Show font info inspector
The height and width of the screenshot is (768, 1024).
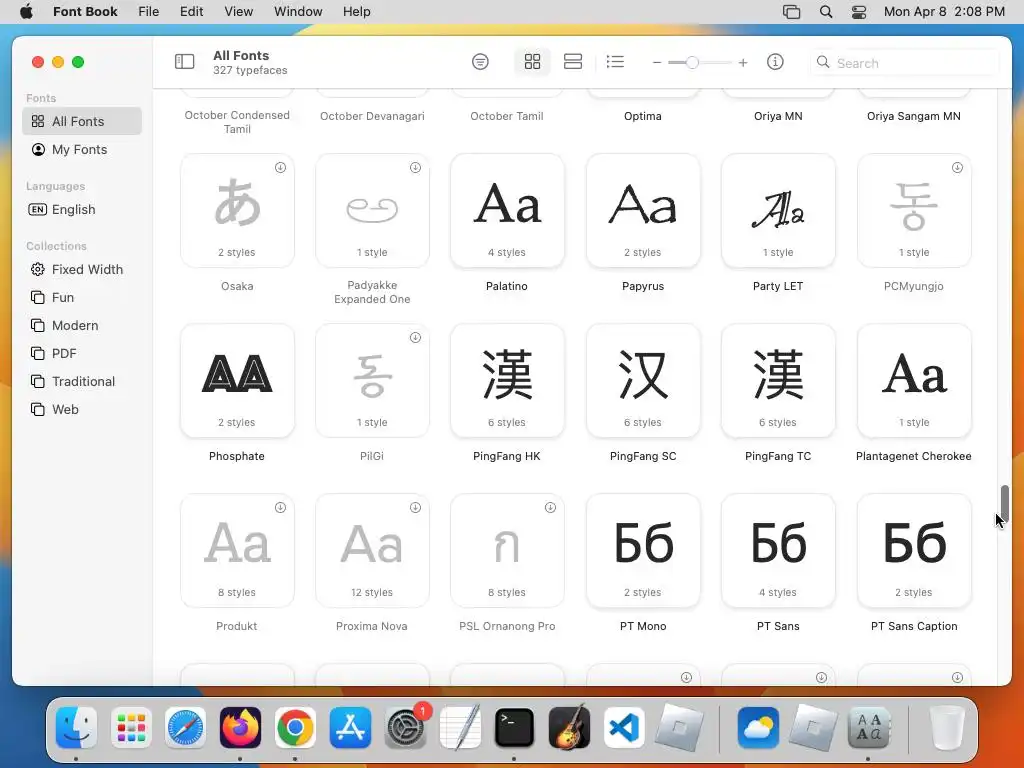click(775, 62)
